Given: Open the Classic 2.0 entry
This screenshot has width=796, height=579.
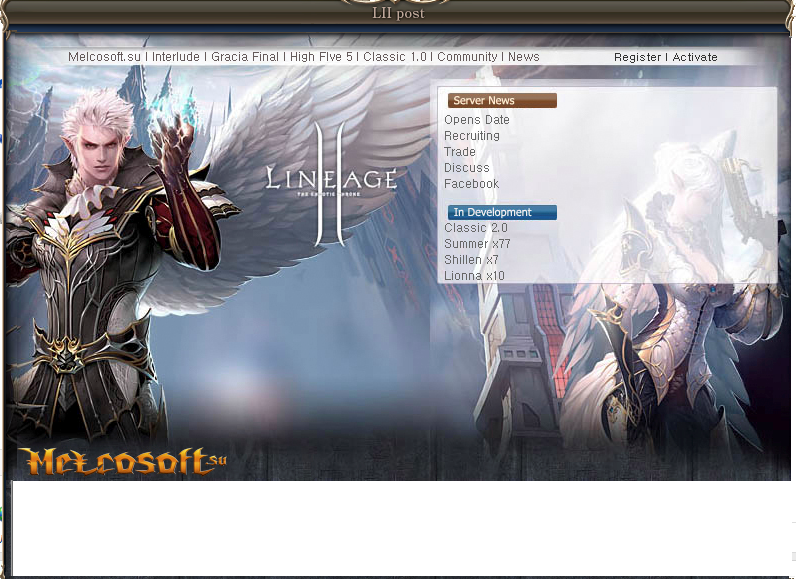Looking at the screenshot, I should coord(476,228).
